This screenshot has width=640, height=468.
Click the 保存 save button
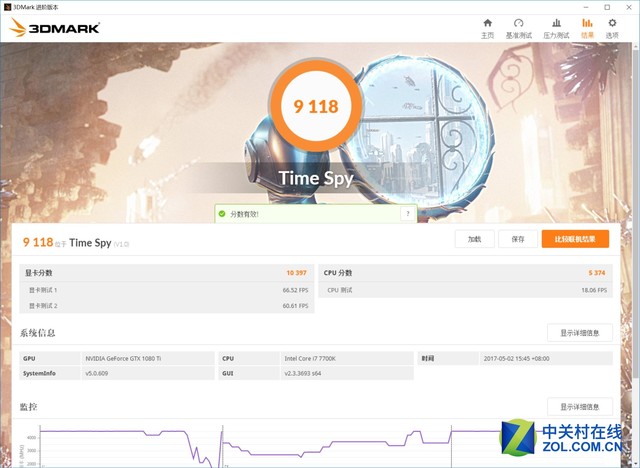tap(517, 239)
